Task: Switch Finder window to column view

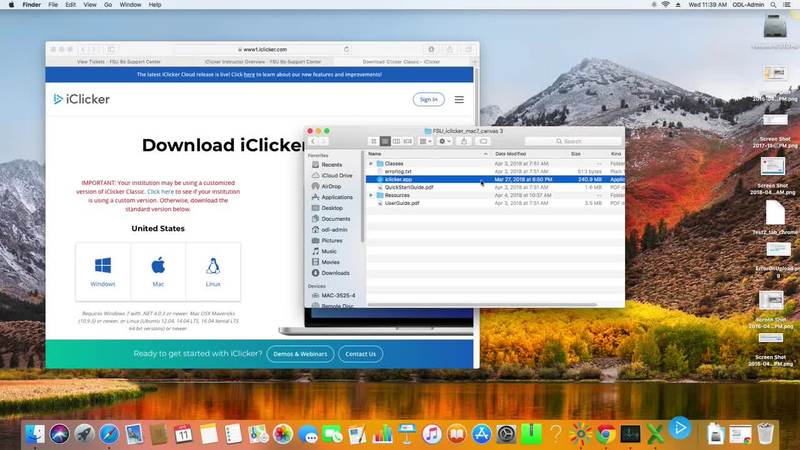Action: click(x=396, y=141)
